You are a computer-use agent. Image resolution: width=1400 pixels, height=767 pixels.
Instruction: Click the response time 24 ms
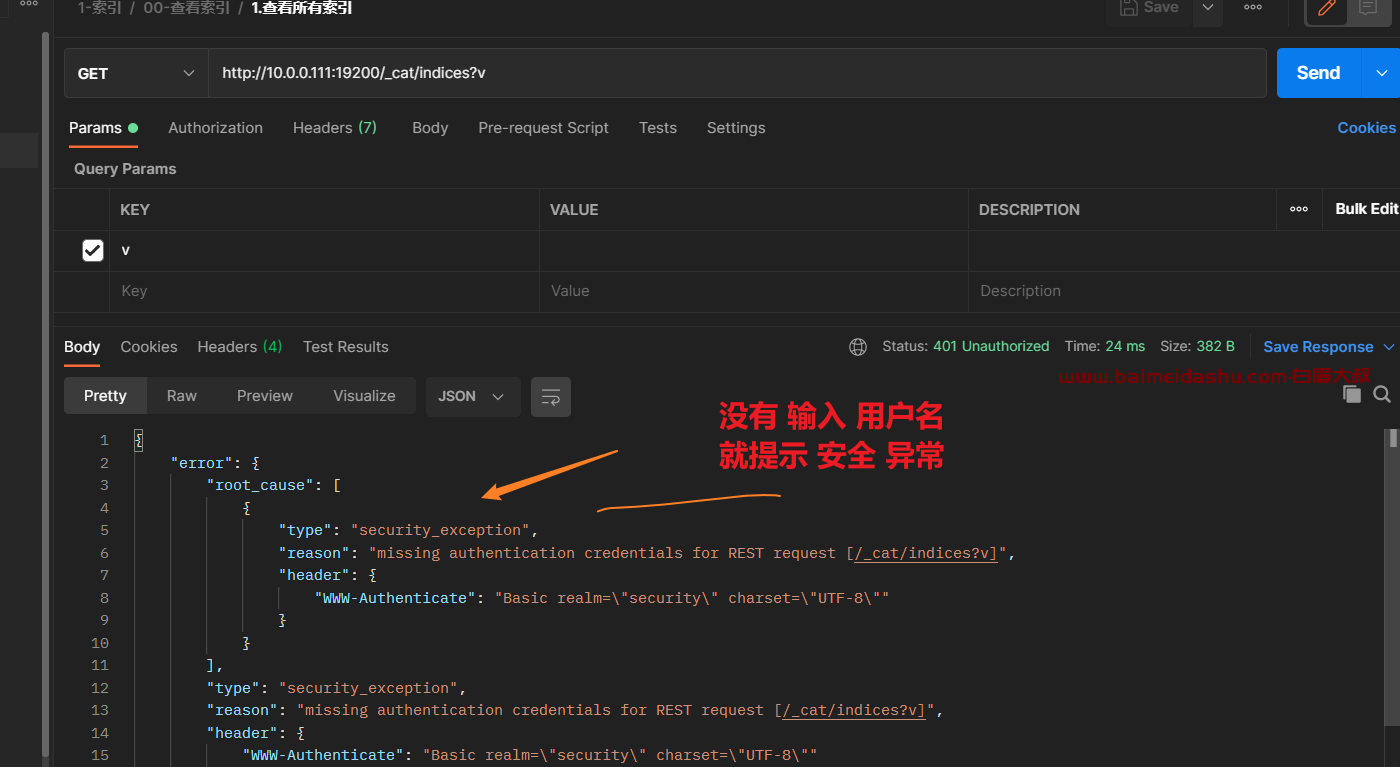(x=1125, y=346)
